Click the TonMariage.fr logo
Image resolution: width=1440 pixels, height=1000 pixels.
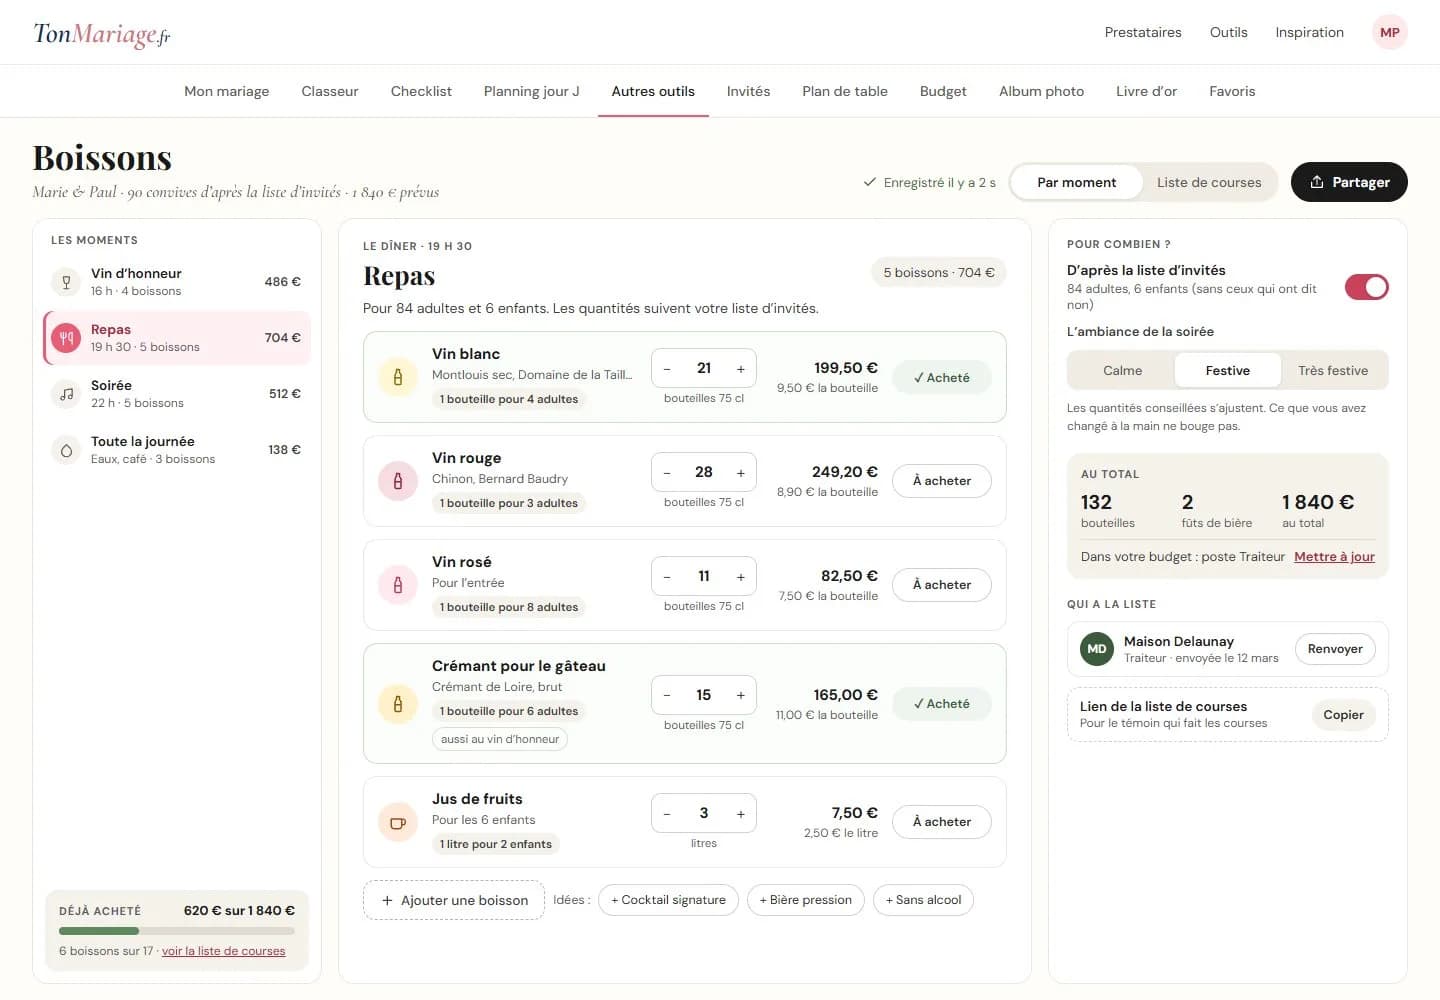(x=102, y=34)
